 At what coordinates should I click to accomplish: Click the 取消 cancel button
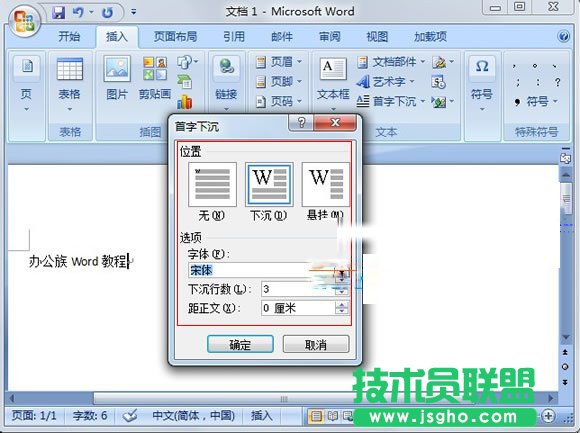(x=316, y=344)
